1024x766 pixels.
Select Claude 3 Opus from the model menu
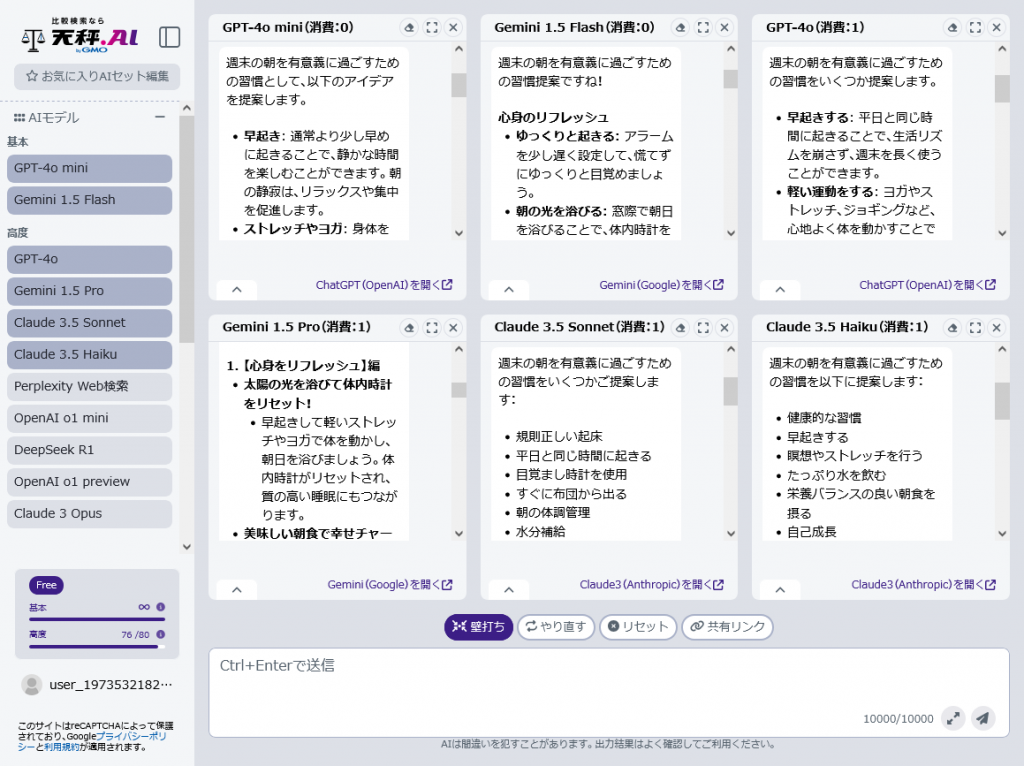tap(89, 515)
